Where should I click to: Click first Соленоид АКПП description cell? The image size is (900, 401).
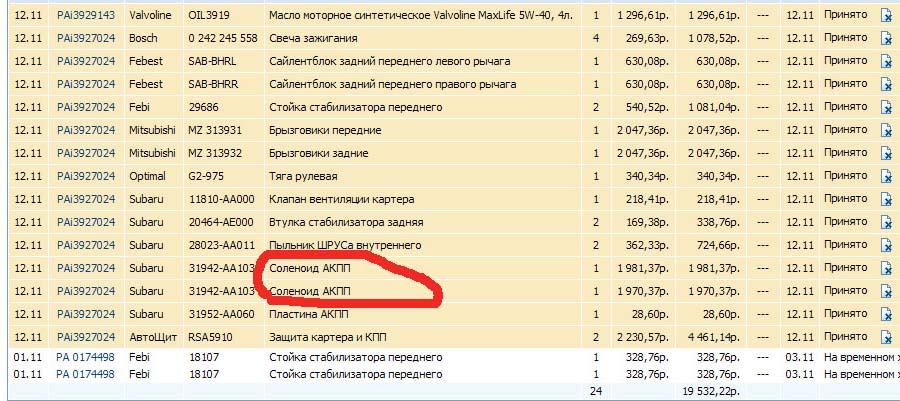click(310, 268)
